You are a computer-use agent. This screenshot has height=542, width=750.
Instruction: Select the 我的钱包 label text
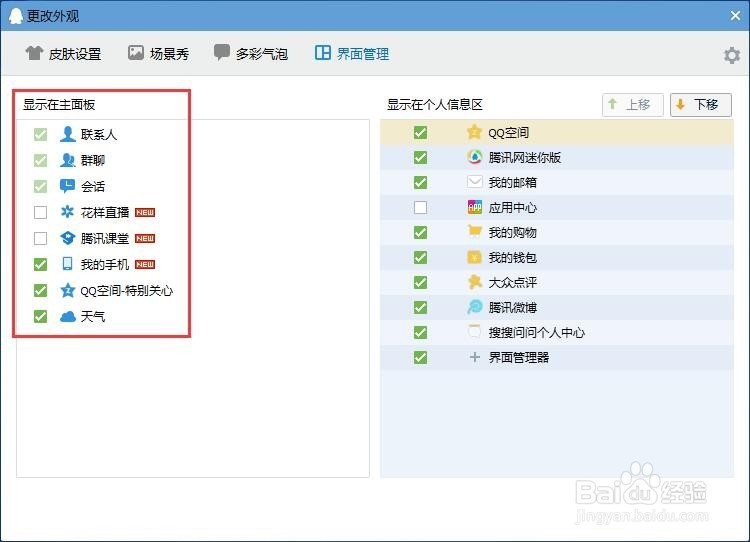tap(513, 257)
